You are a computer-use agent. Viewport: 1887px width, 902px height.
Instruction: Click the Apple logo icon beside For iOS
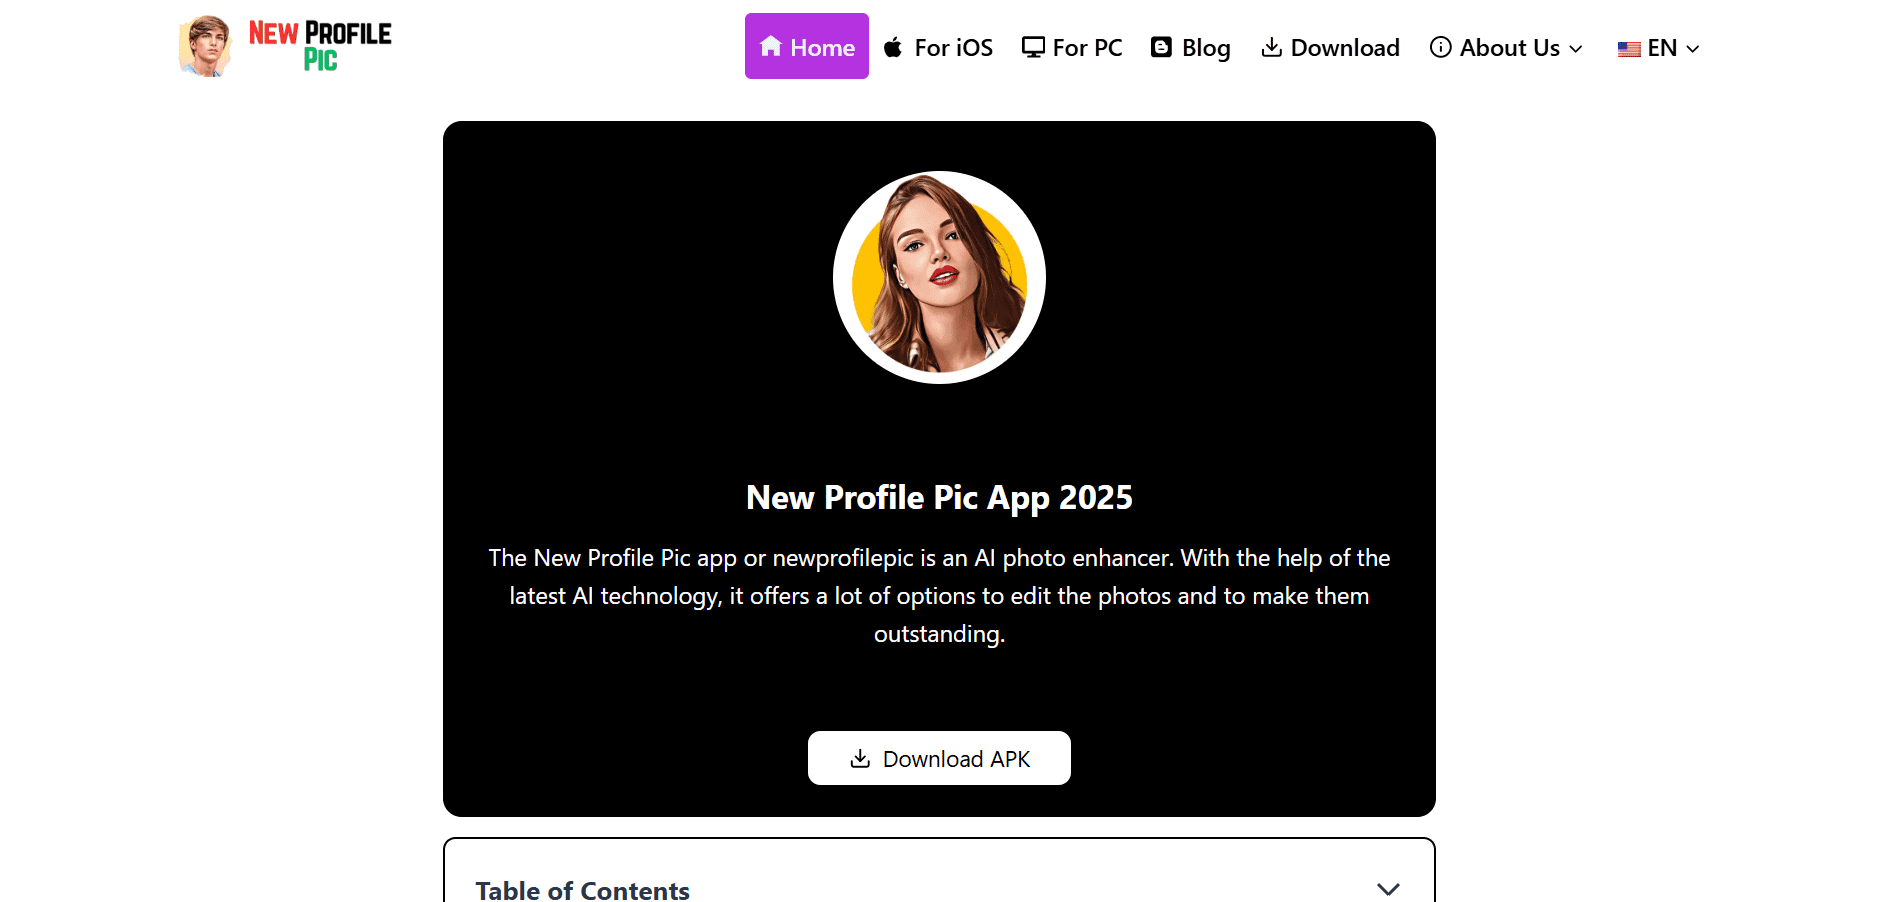point(893,47)
